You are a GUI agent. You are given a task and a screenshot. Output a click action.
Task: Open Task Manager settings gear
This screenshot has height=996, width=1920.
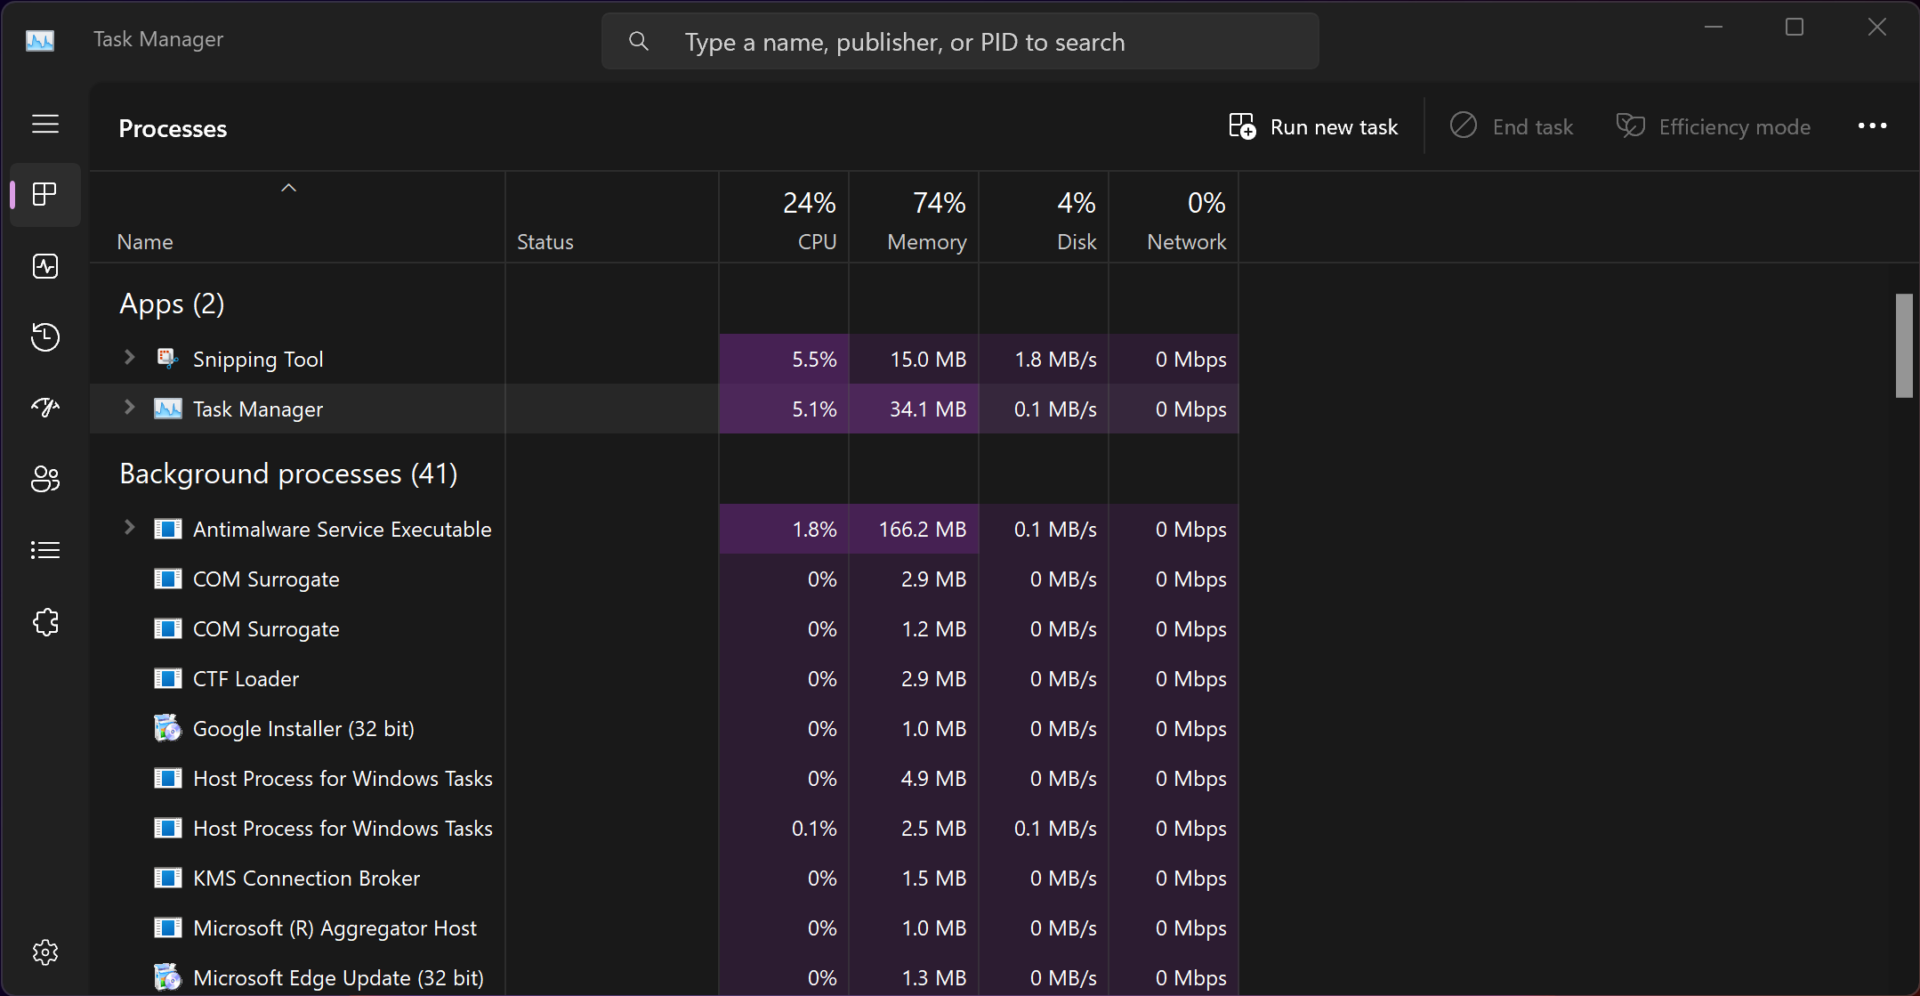point(45,952)
